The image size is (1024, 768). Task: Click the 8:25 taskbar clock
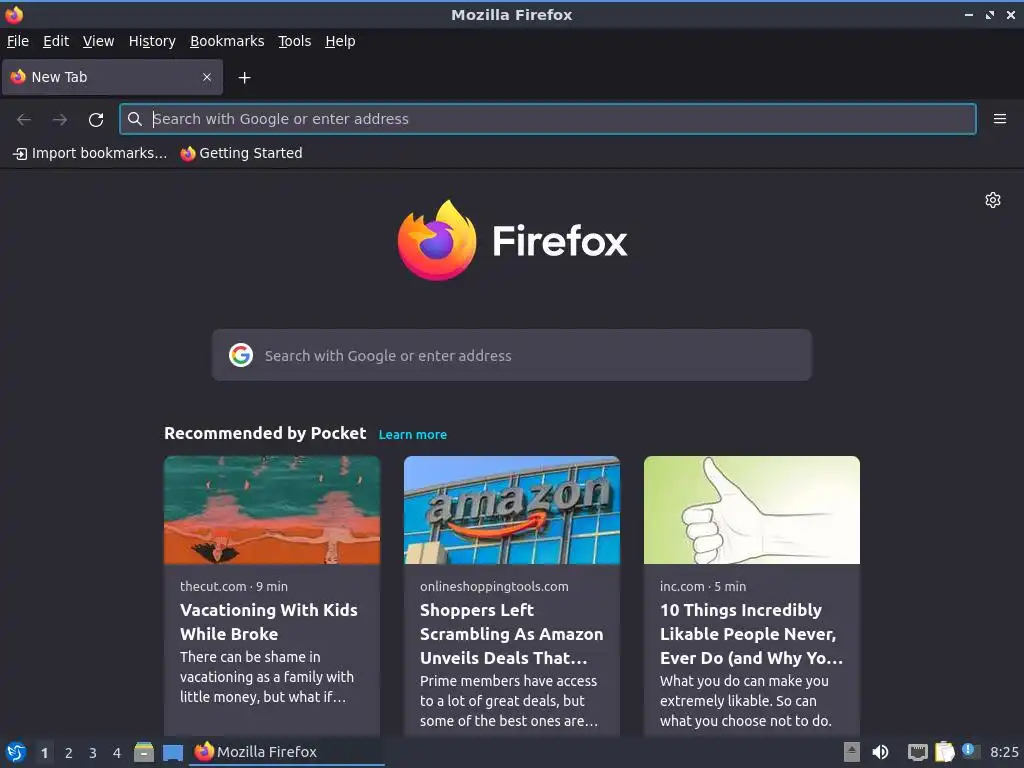(1004, 752)
